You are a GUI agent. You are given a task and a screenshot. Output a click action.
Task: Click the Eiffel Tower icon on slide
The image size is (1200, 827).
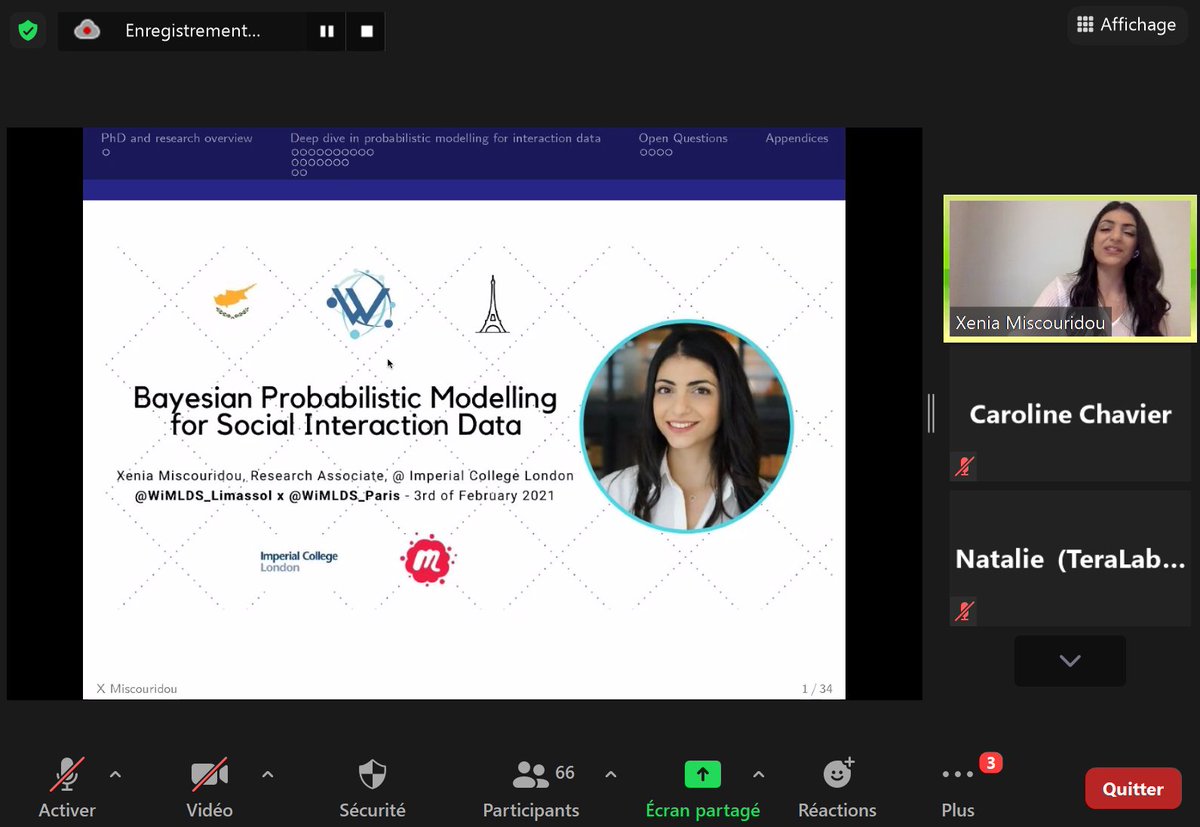coord(492,304)
